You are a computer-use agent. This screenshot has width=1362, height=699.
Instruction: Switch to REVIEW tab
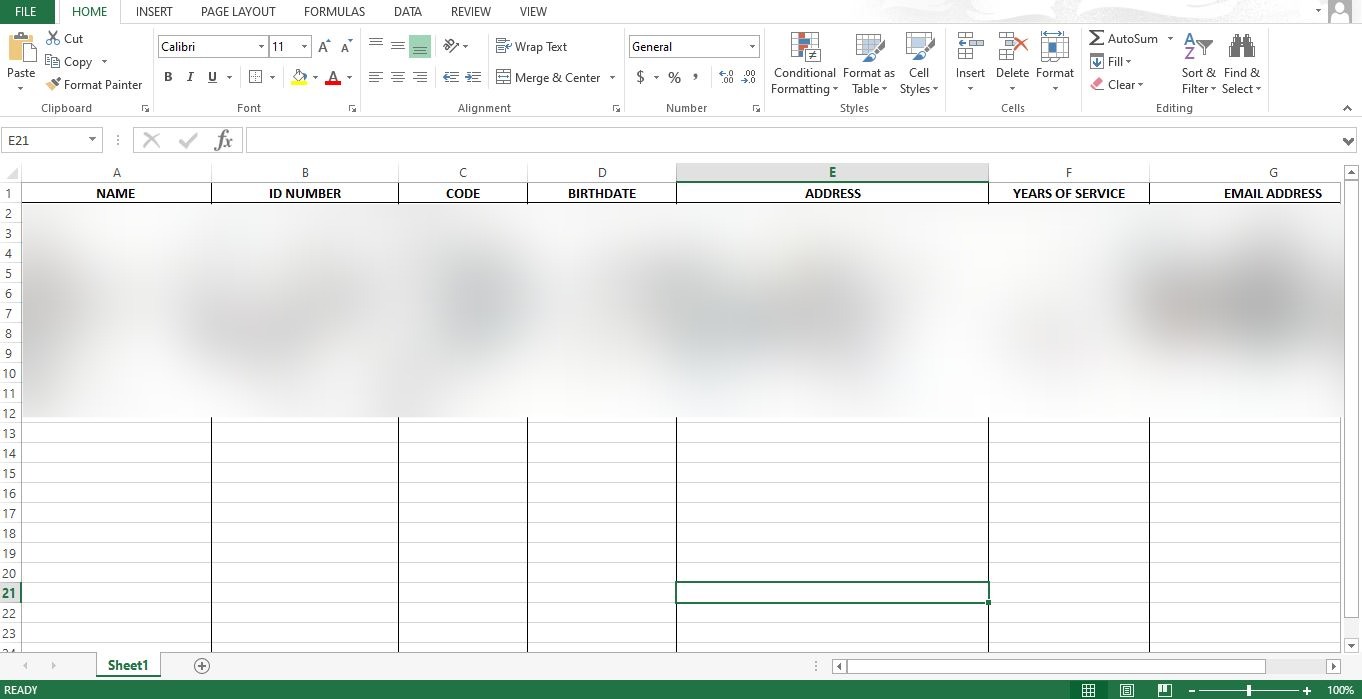point(470,12)
